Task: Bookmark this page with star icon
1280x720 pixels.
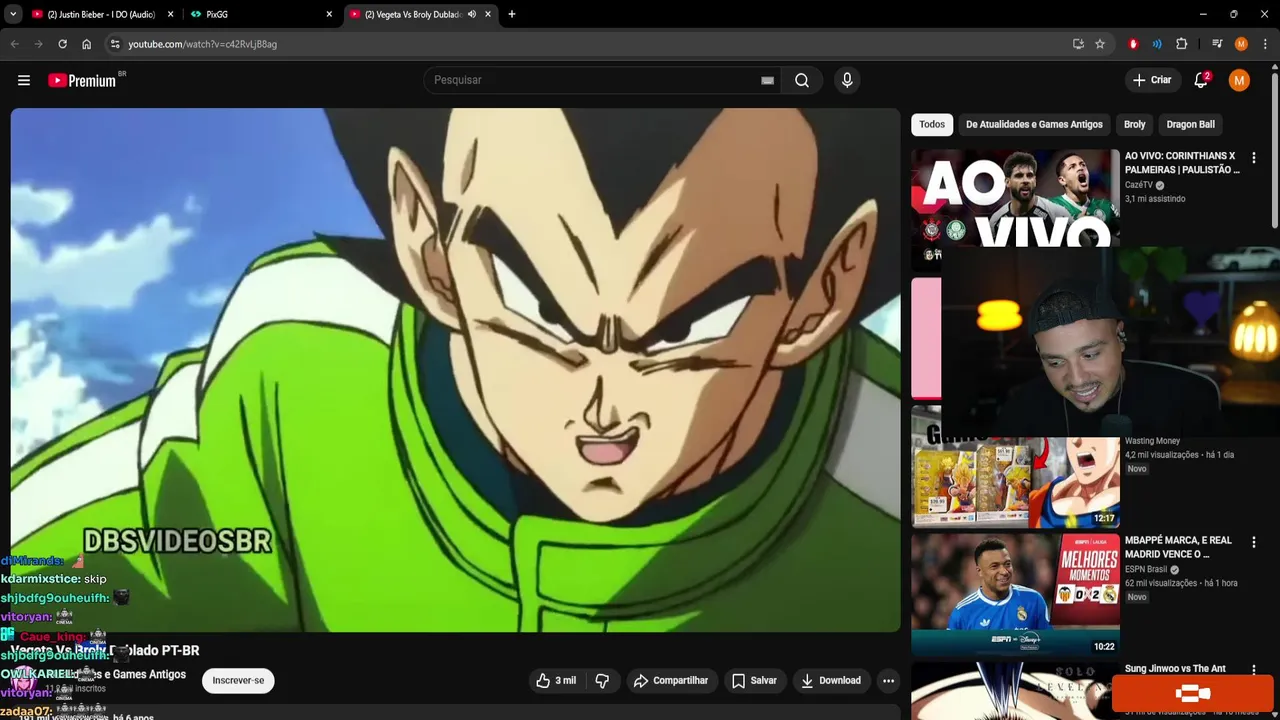Action: tap(1100, 44)
